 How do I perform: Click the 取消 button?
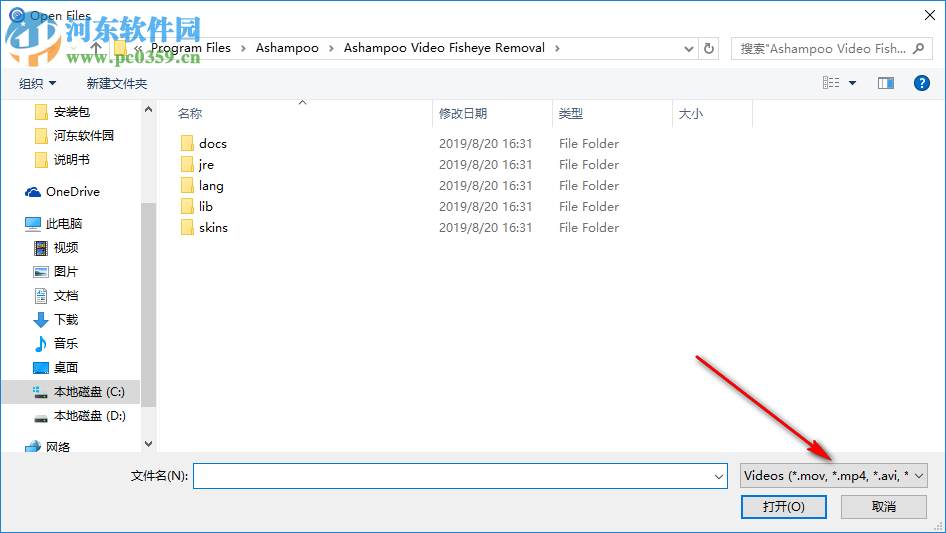tap(884, 506)
